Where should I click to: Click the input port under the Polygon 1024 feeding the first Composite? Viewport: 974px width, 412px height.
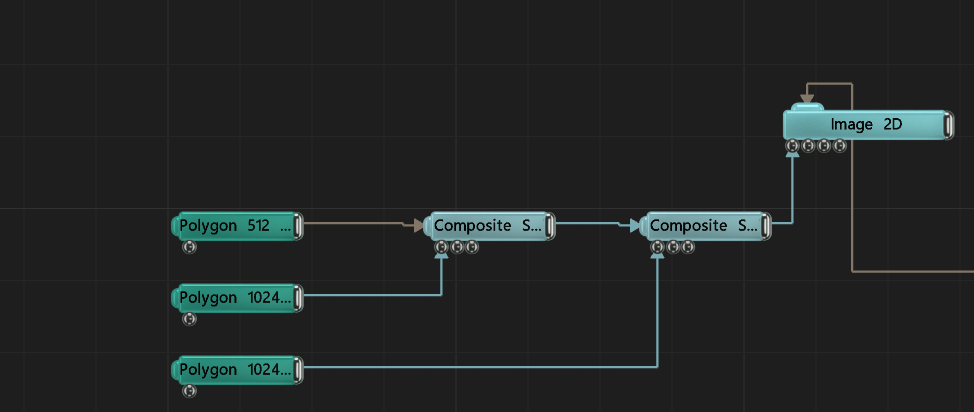click(x=189, y=319)
